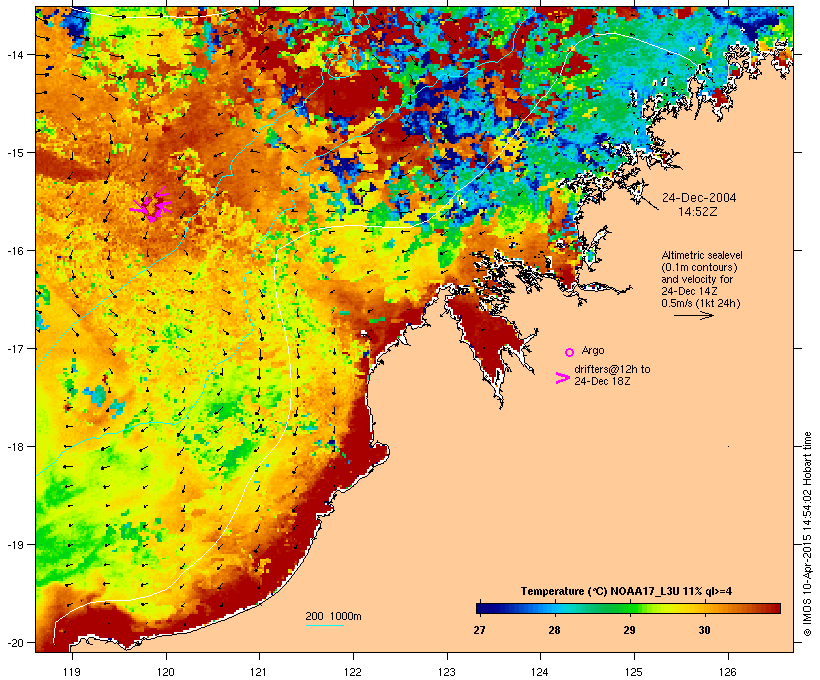Click the 200 1000m depth legend text
Viewport: 820px width, 680px height.
333,616
